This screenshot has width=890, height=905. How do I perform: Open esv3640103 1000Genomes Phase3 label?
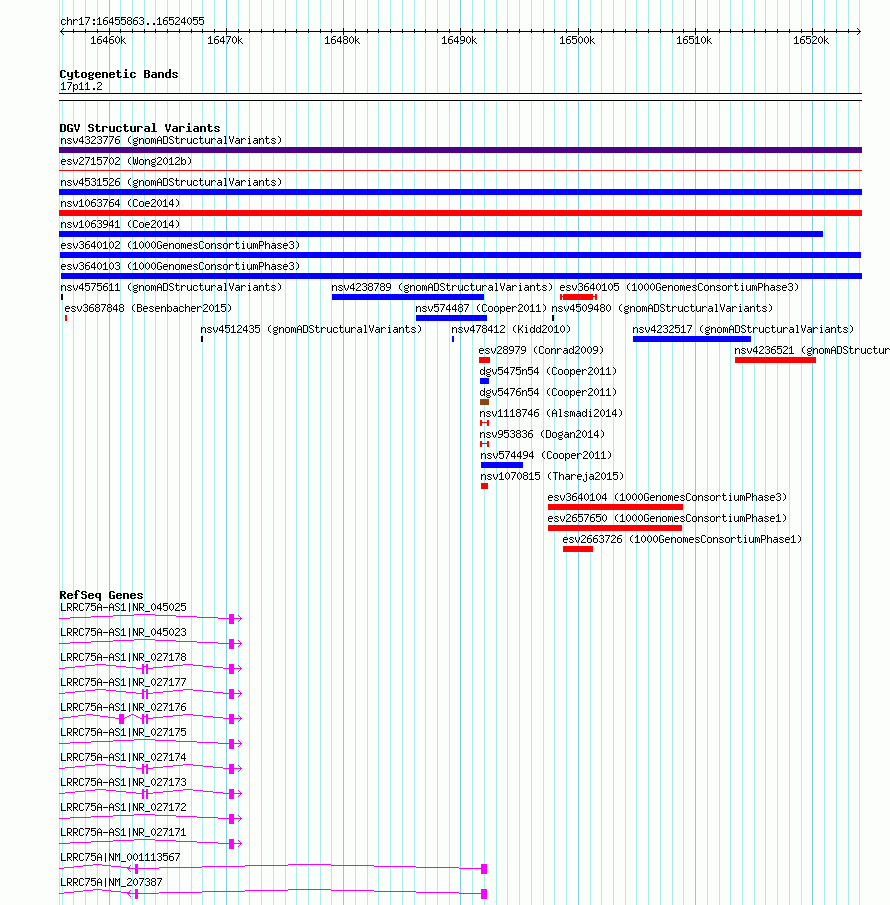(x=180, y=266)
